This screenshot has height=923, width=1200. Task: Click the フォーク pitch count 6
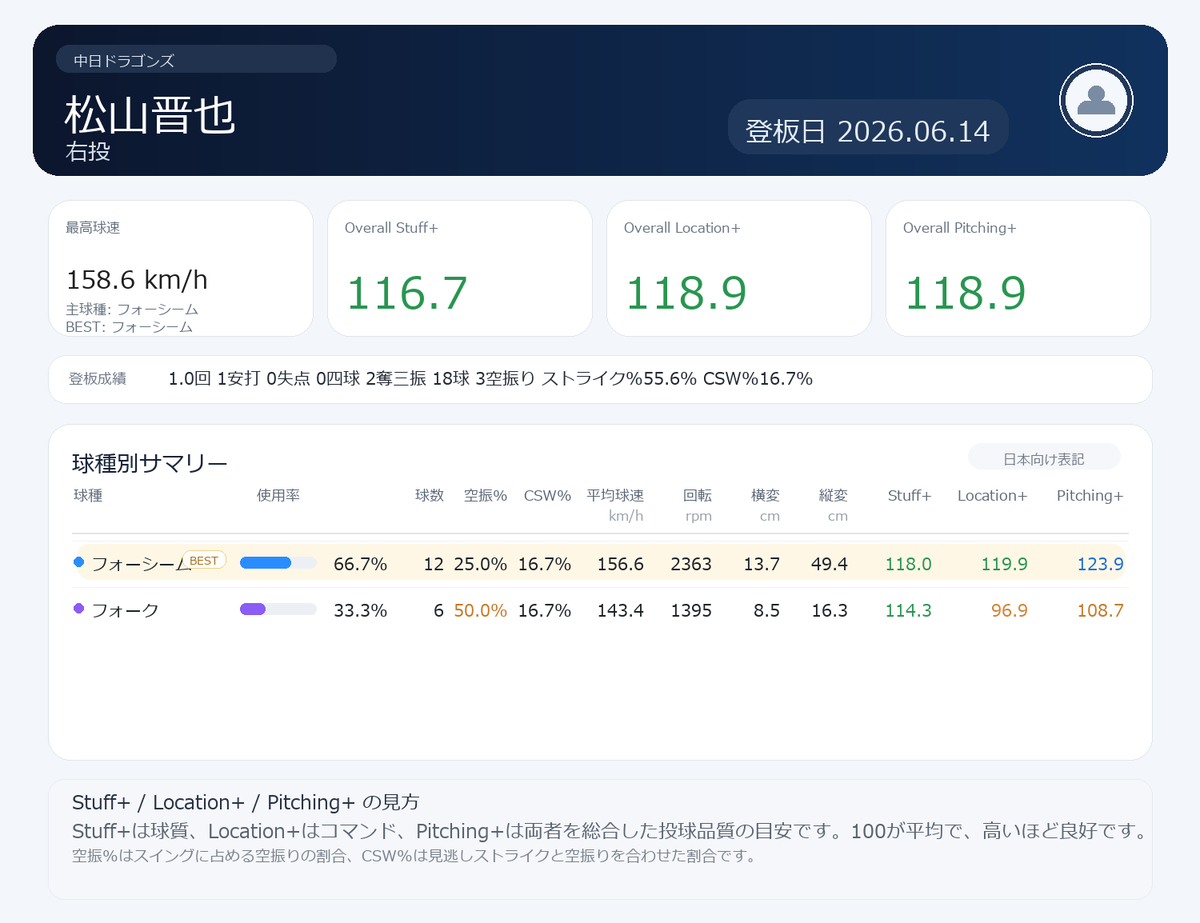tap(438, 610)
